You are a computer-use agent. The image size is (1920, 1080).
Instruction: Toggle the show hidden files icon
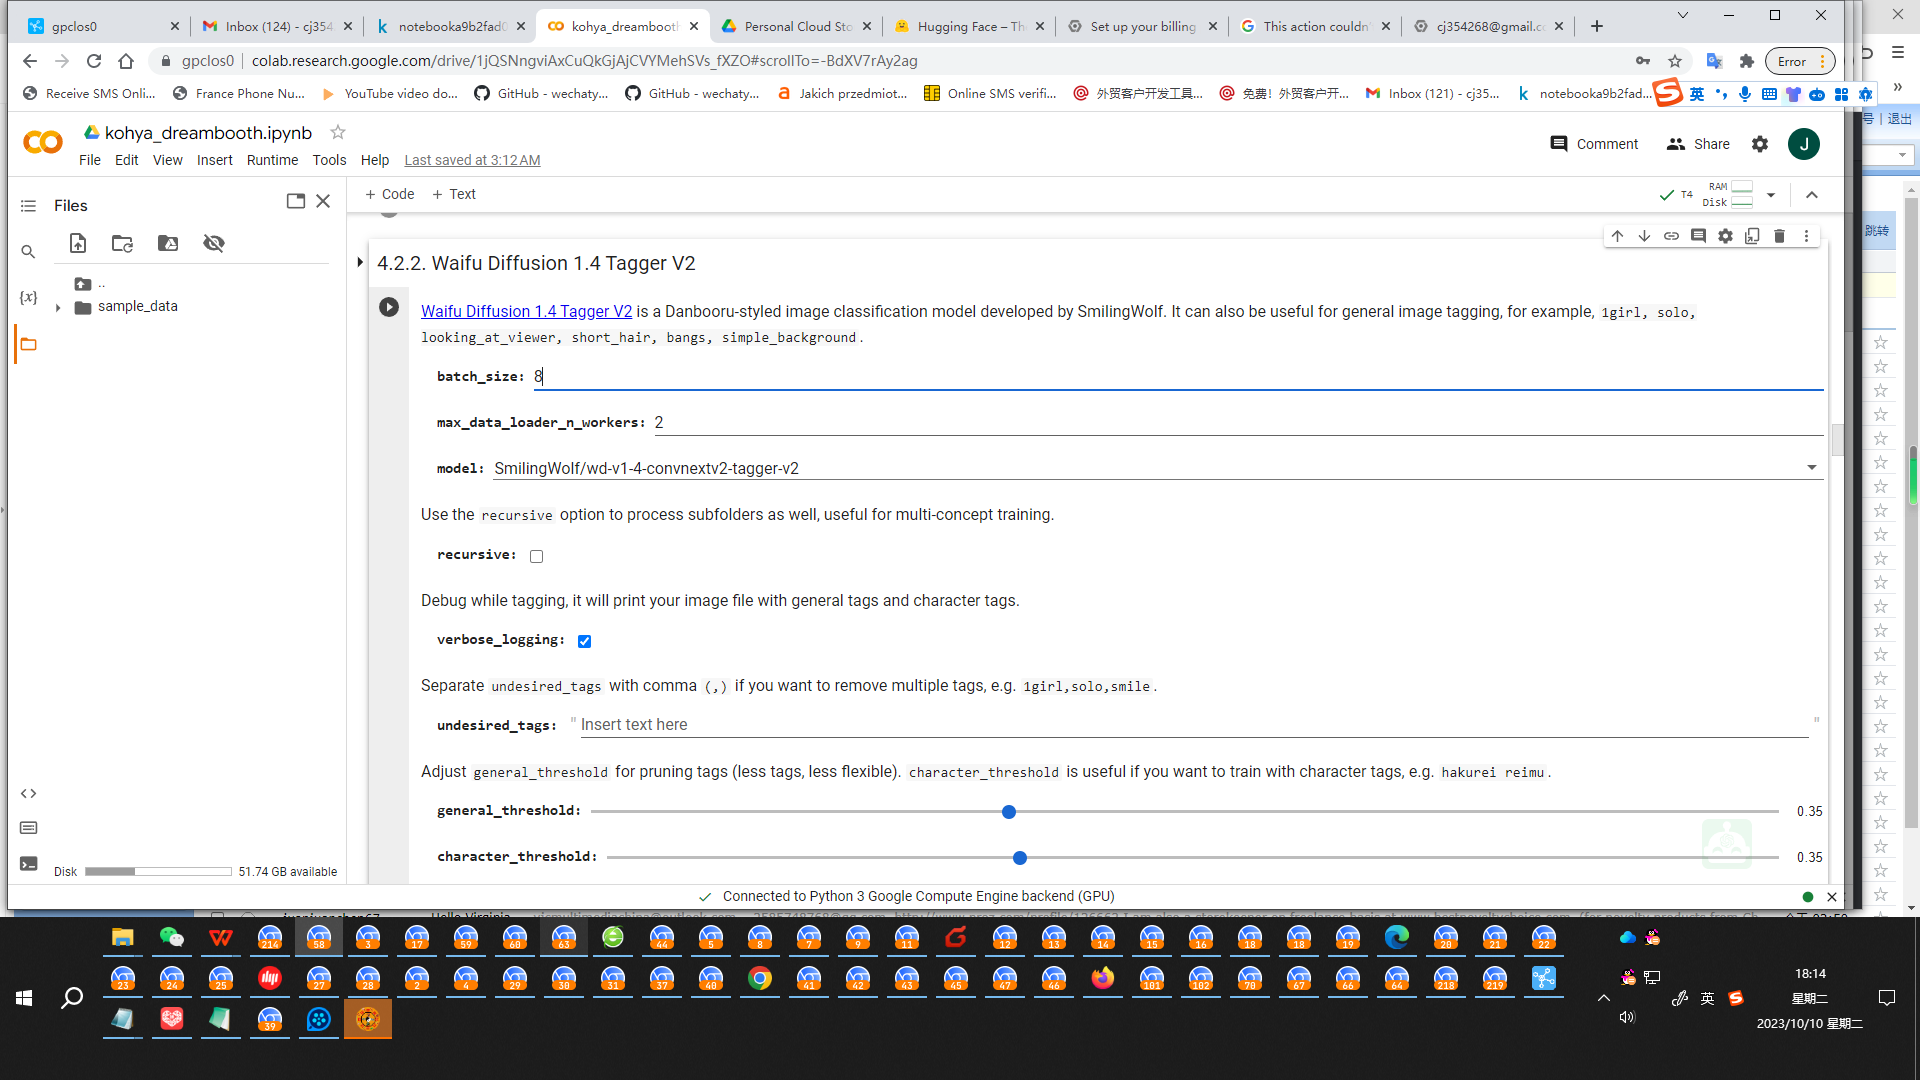click(x=214, y=243)
